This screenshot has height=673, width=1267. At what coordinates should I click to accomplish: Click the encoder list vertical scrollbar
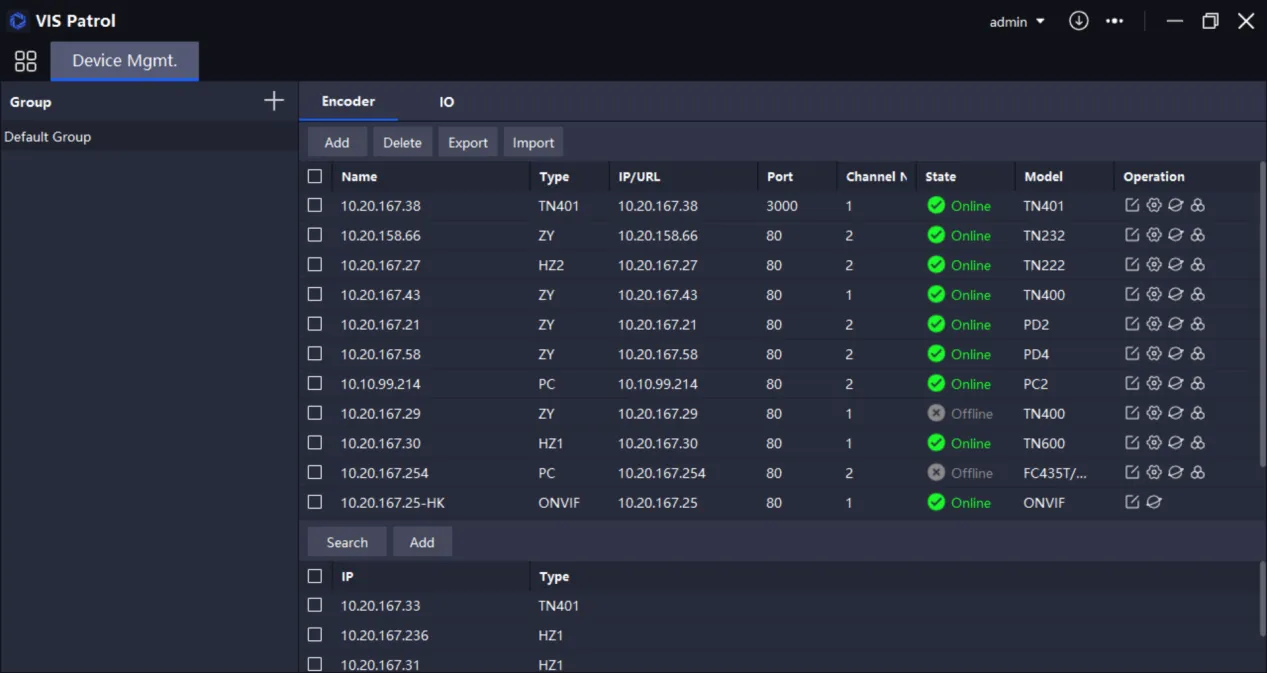1262,310
